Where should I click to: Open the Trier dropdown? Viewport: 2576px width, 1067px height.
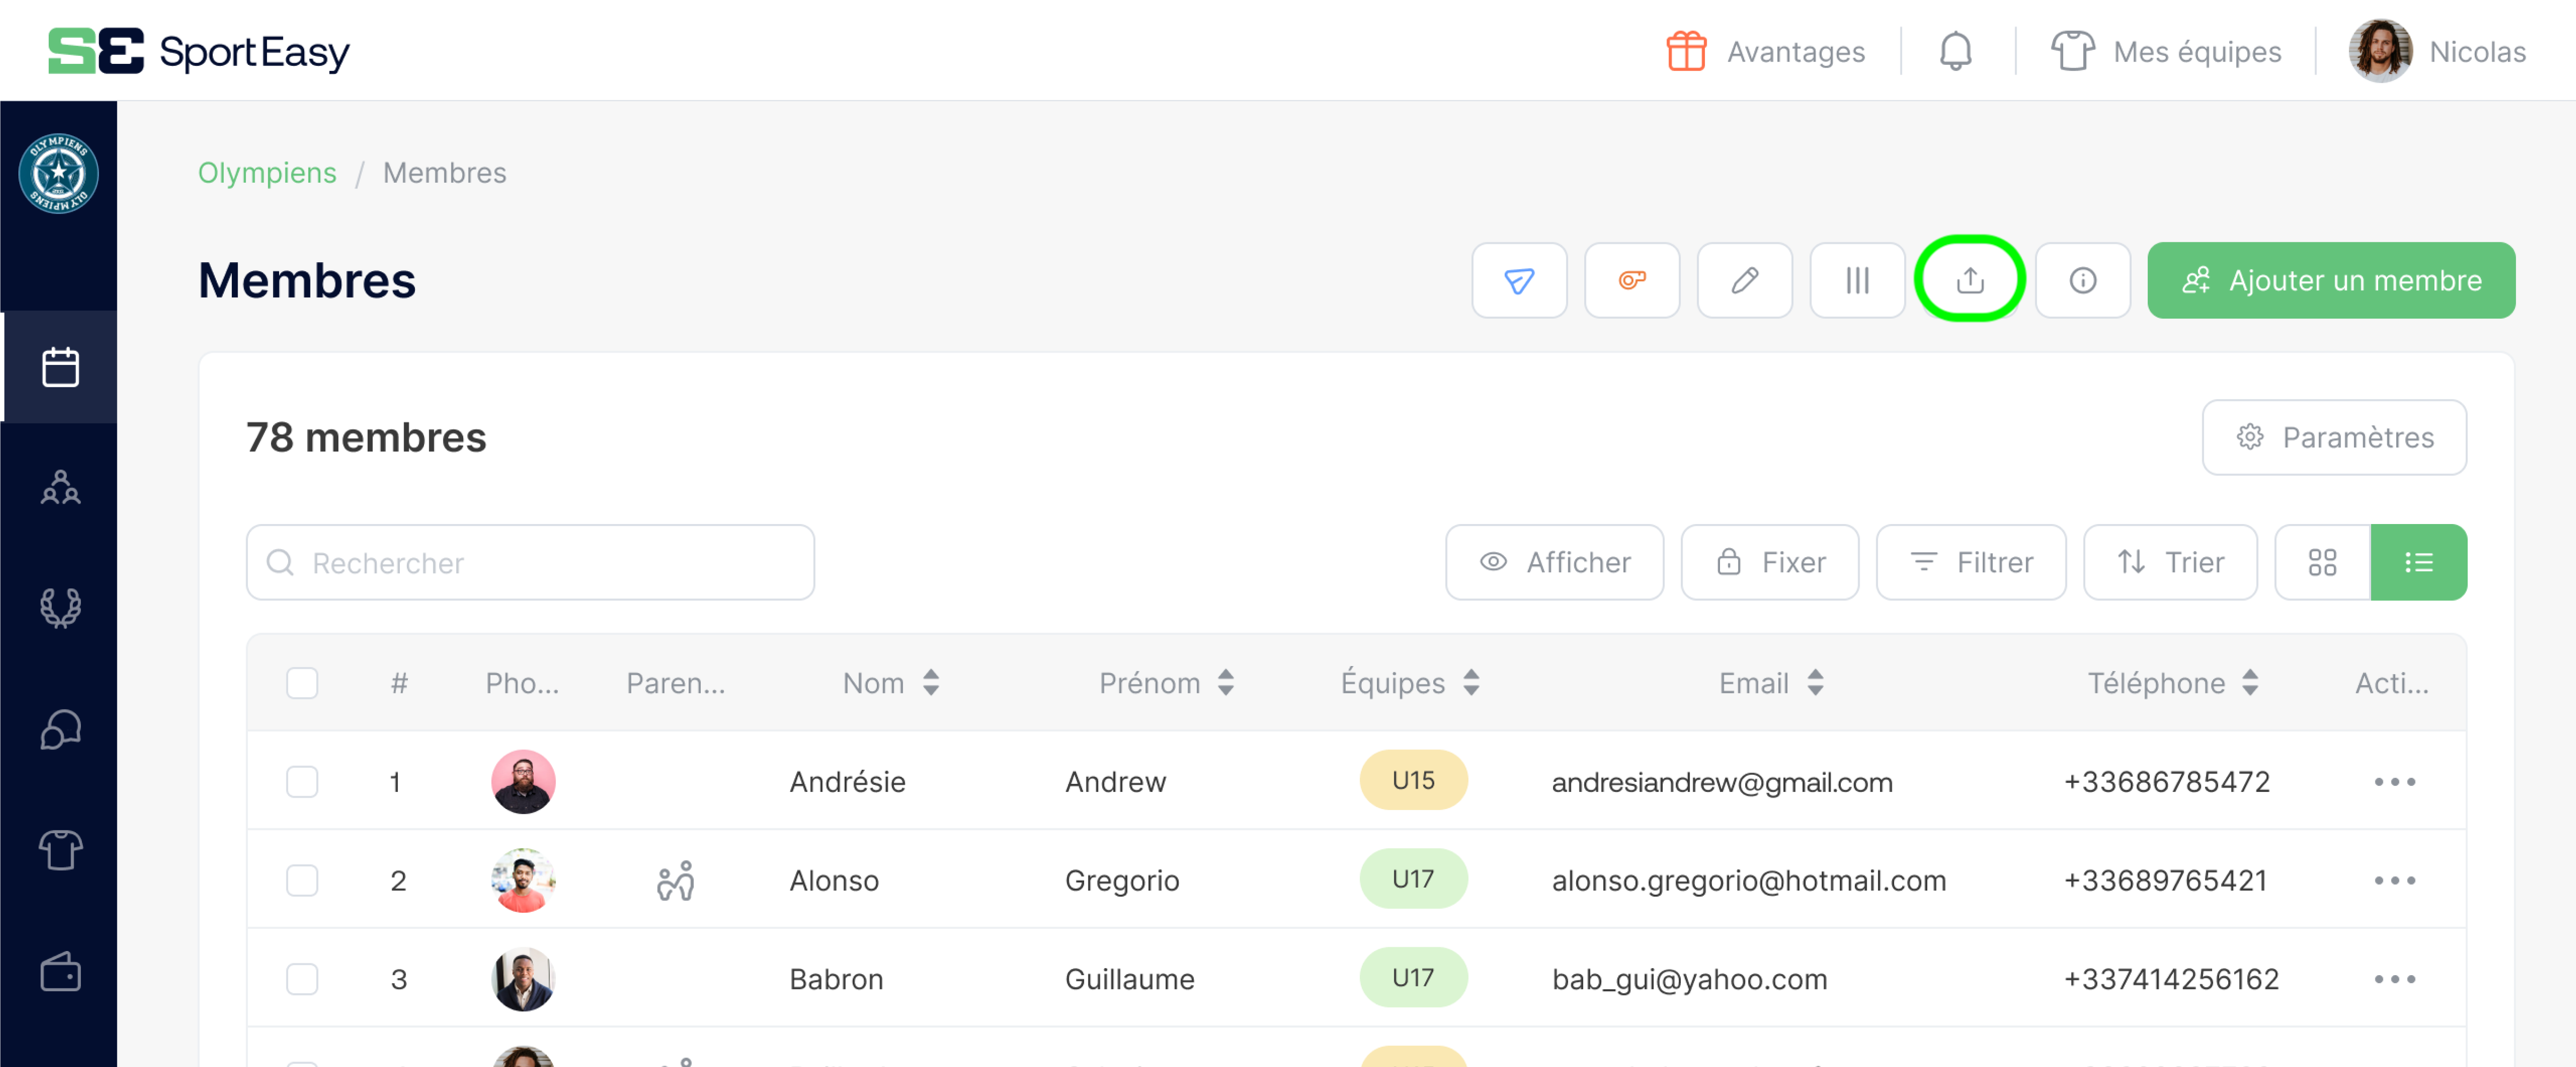tap(2169, 562)
